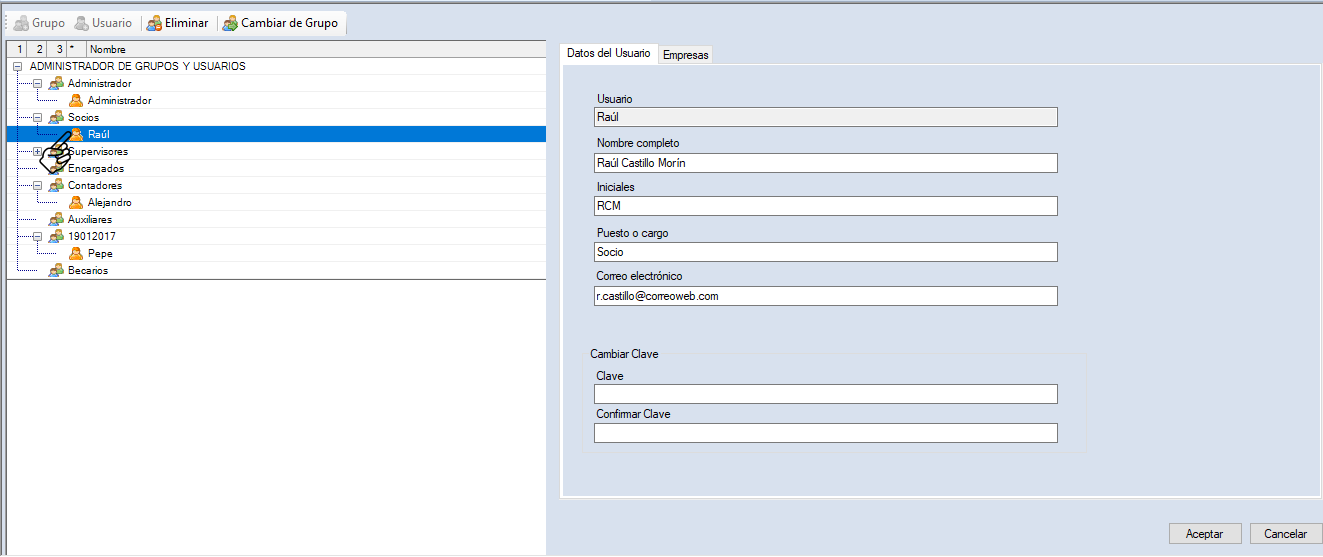Collapse the Contadores group node
The height and width of the screenshot is (557, 1323).
38,186
